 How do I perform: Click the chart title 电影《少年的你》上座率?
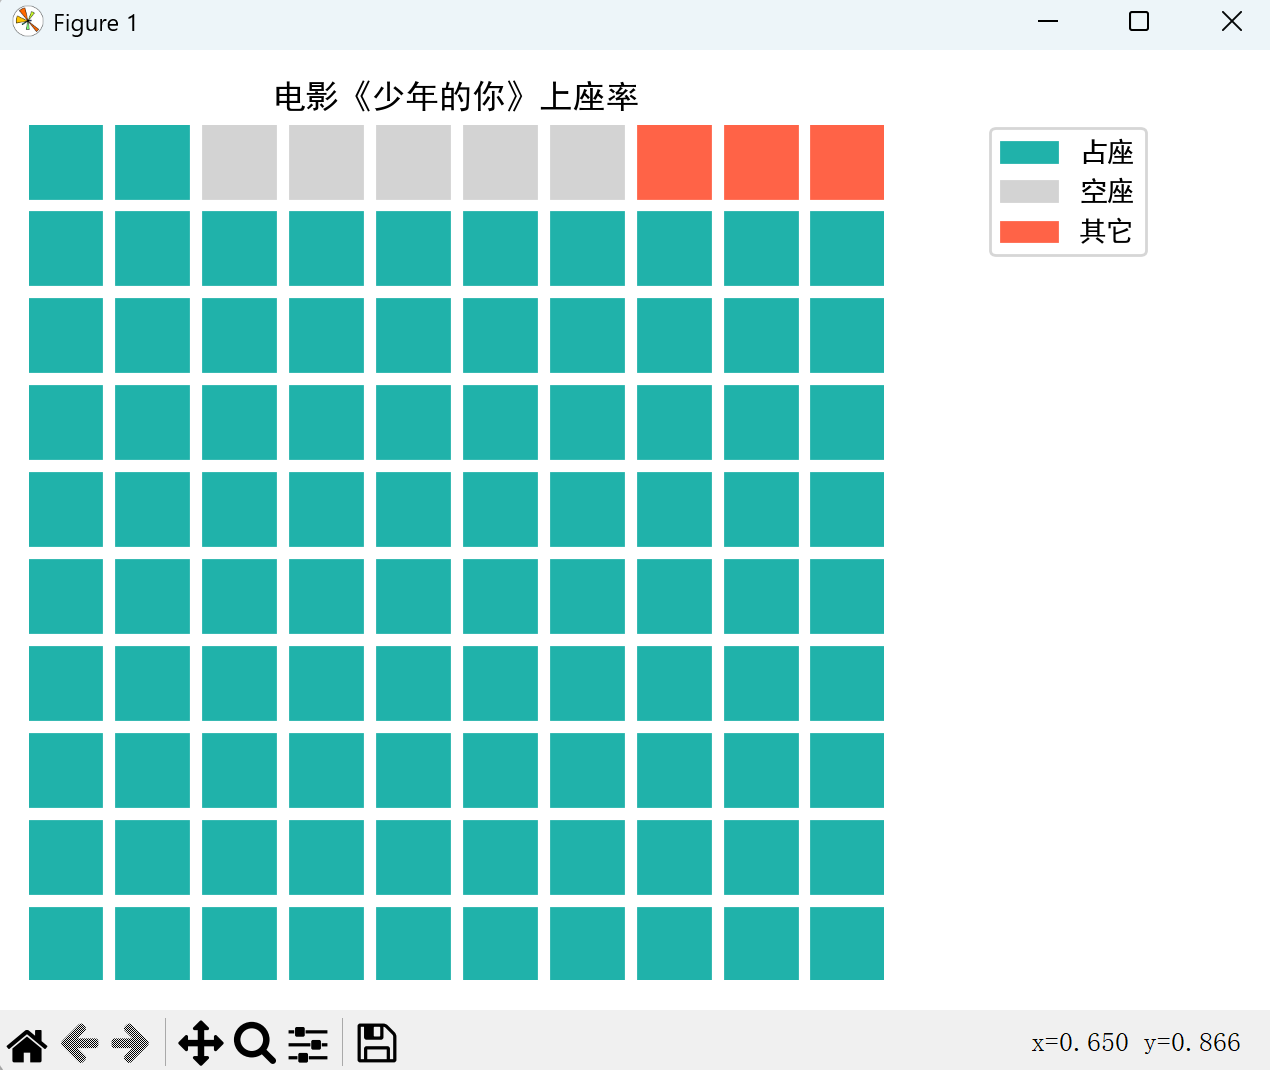(456, 97)
